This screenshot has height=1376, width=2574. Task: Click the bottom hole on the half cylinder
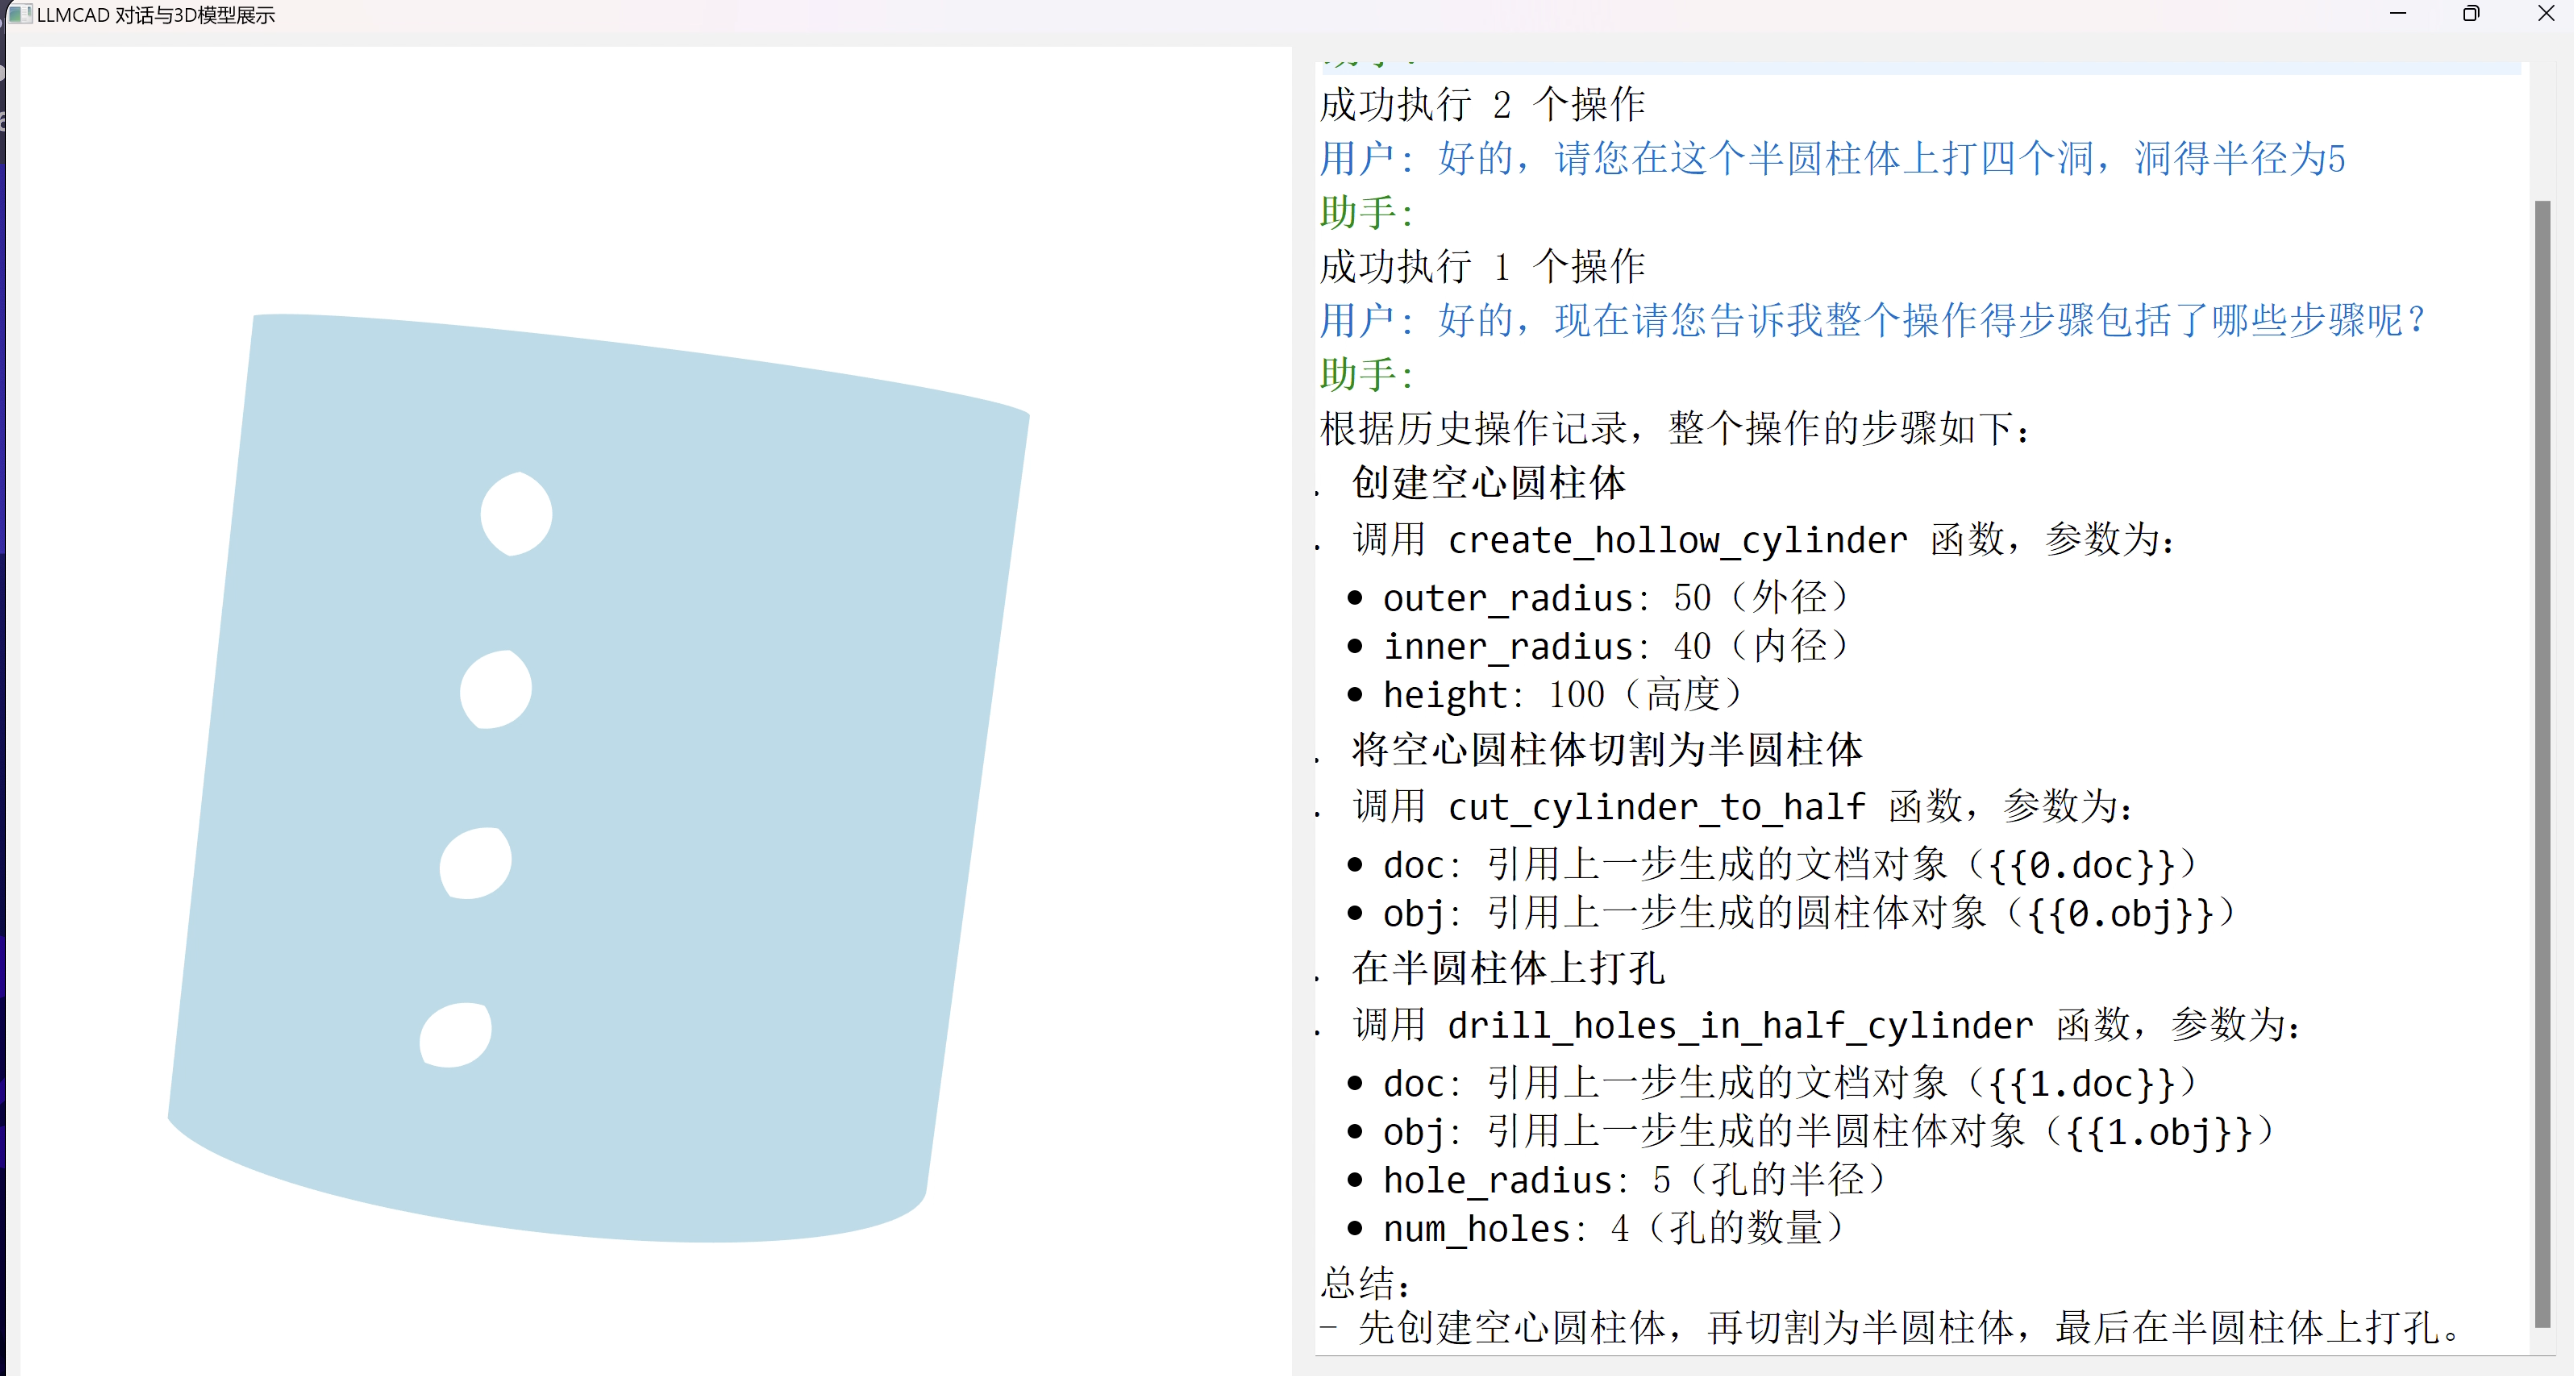tap(456, 1036)
